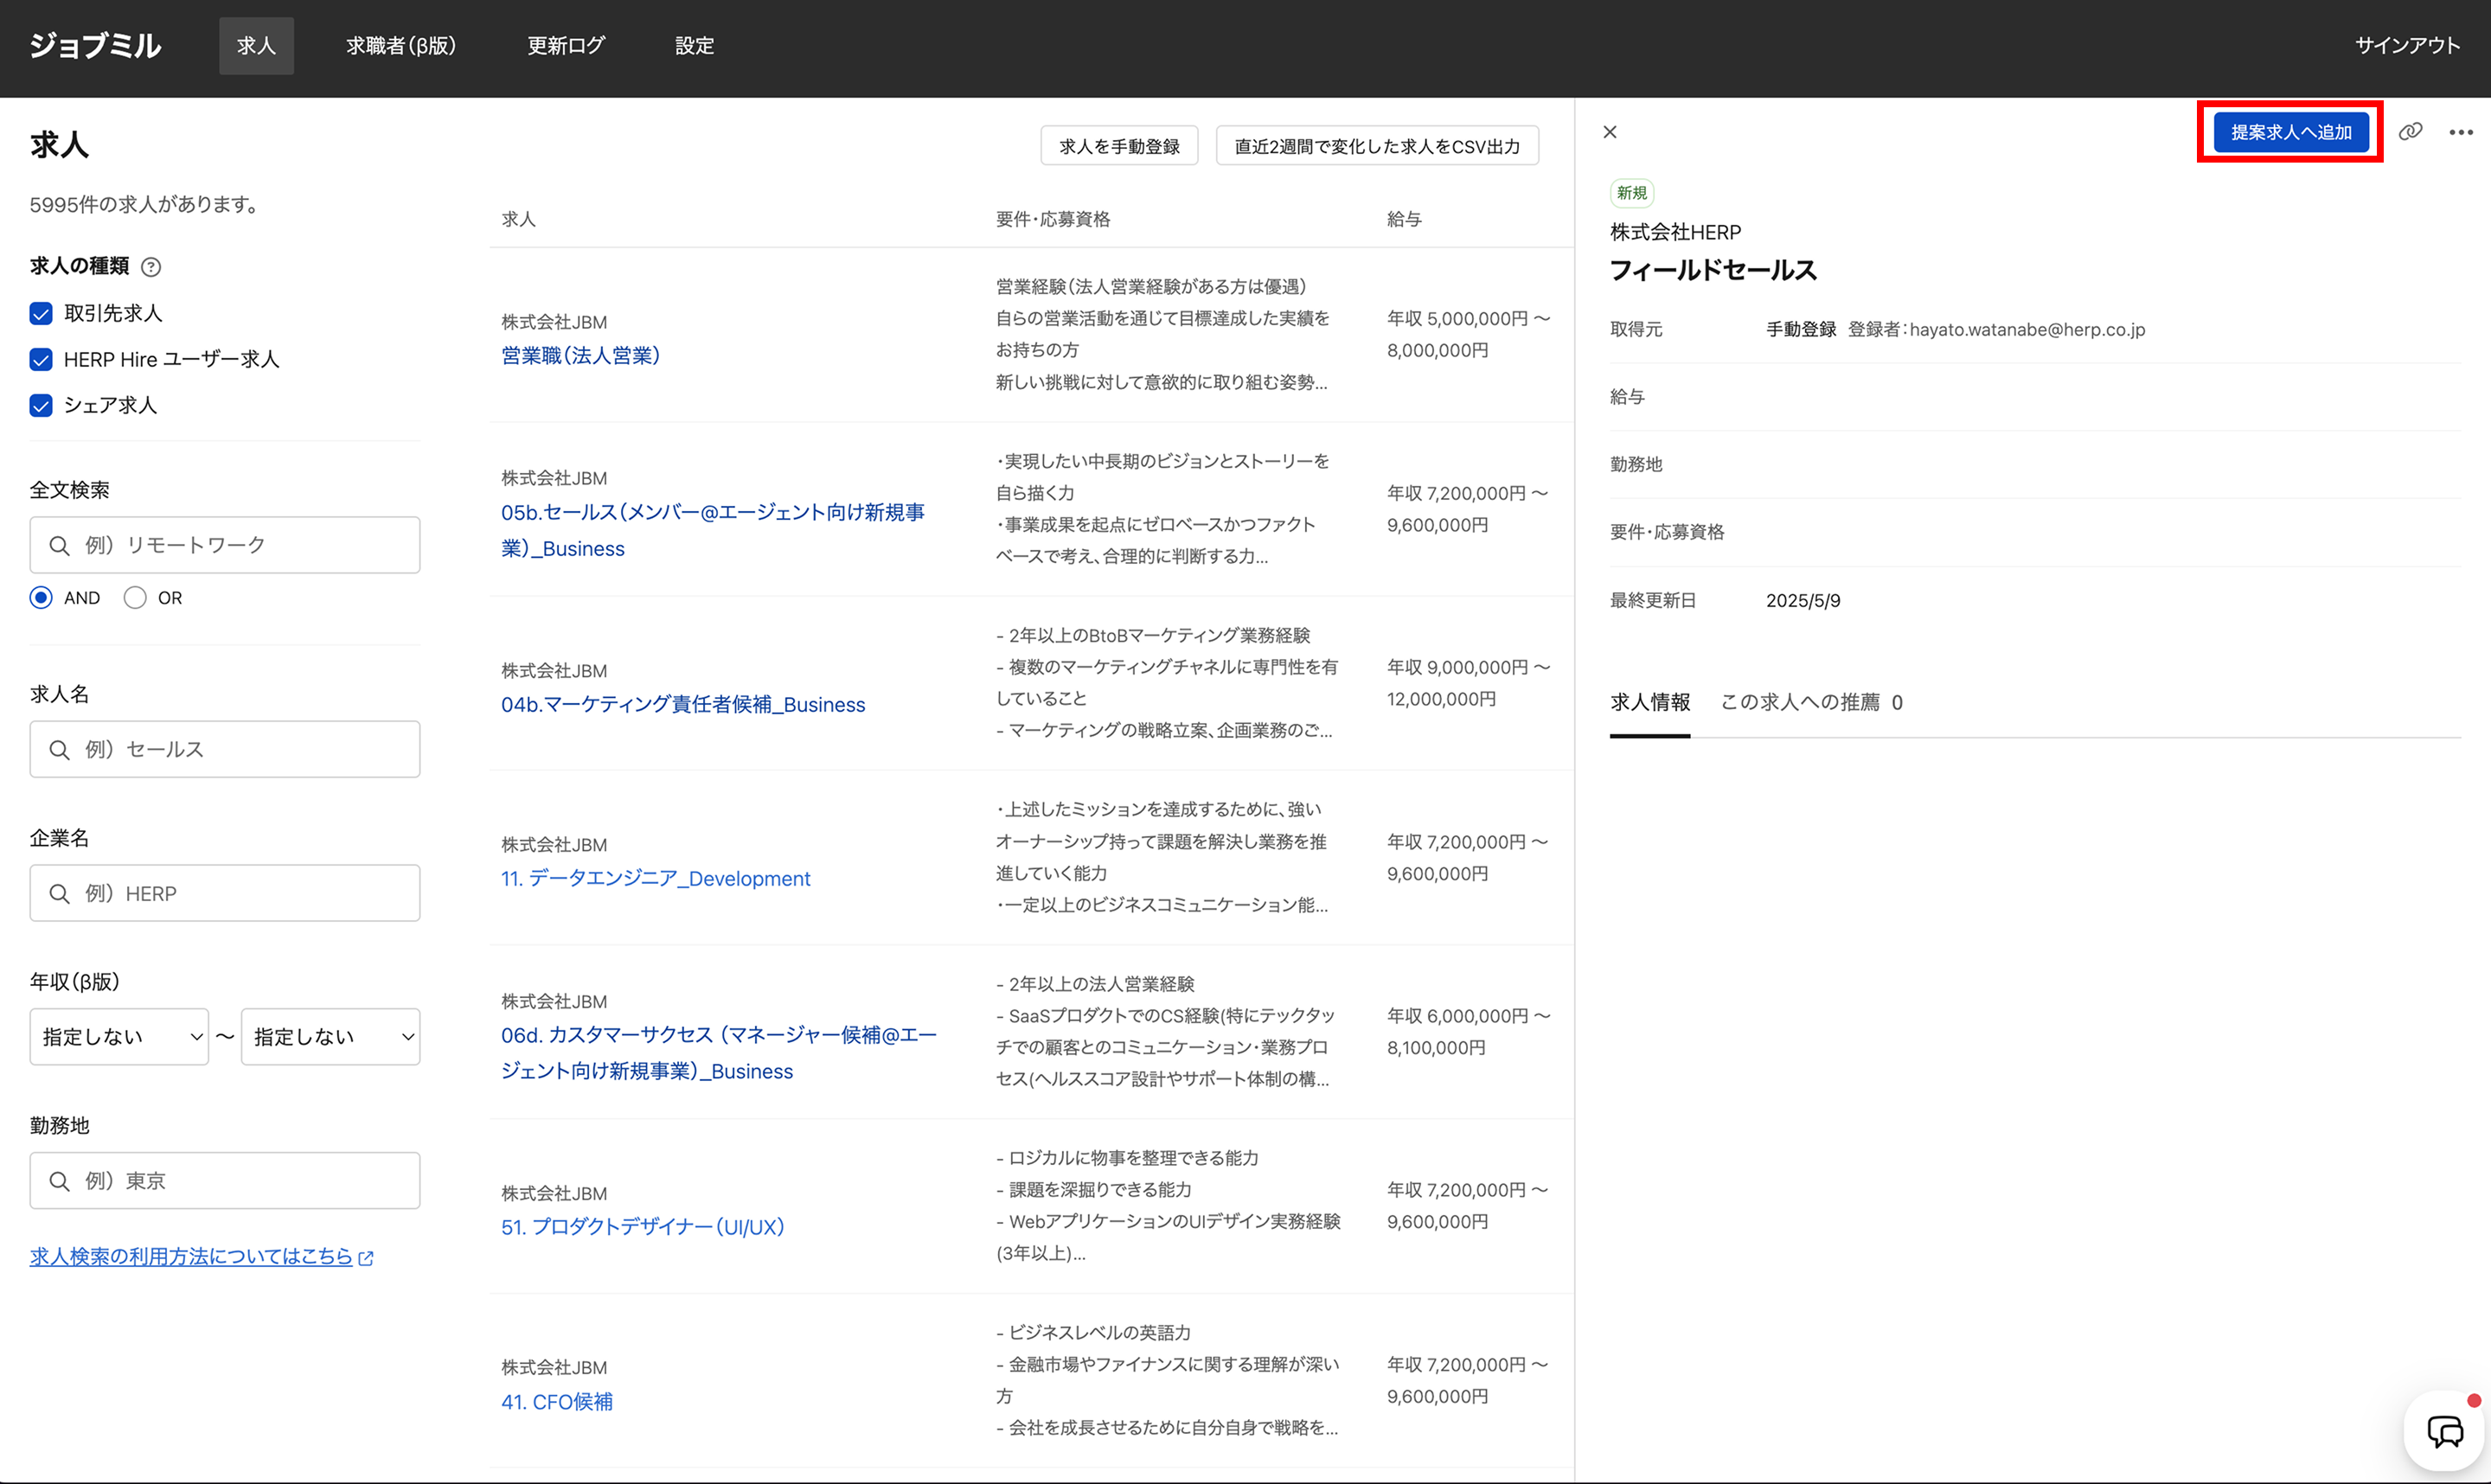Switch to この求人への推薦 tab
This screenshot has width=2491, height=1484.
(x=1810, y=703)
